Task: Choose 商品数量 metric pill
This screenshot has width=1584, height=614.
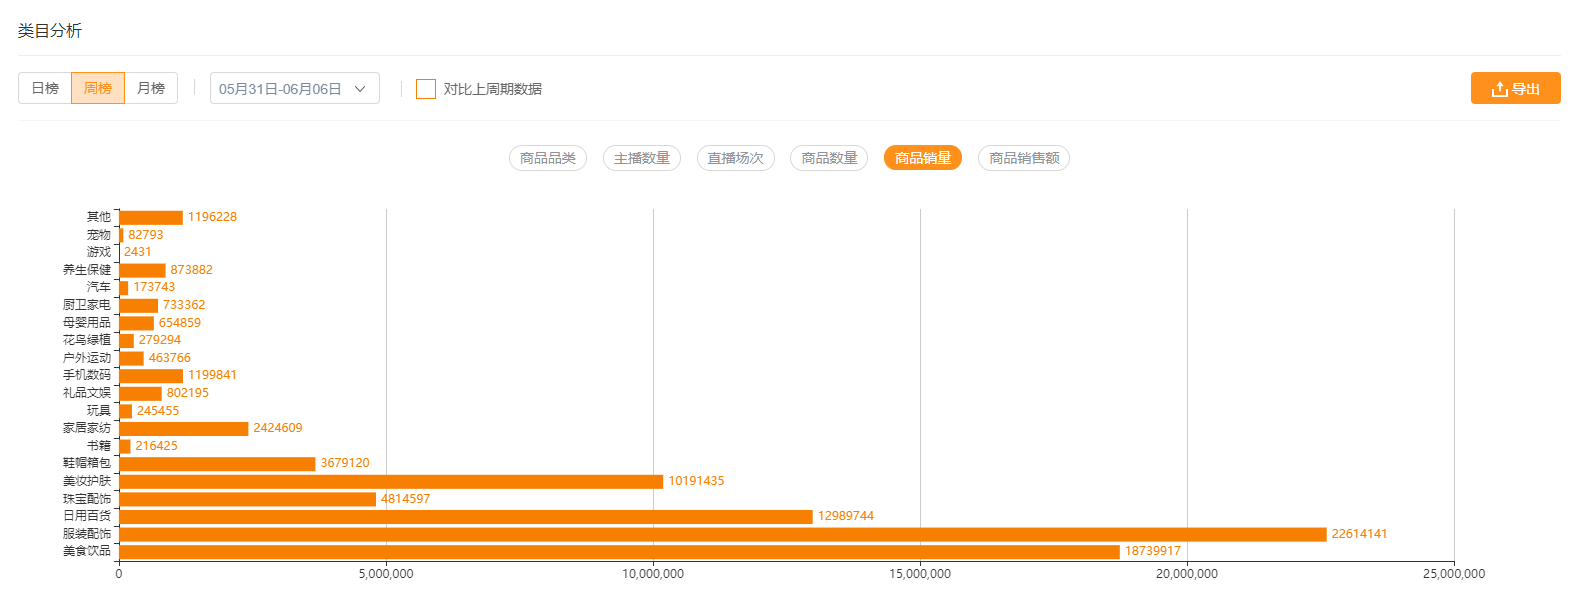Action: pos(829,158)
